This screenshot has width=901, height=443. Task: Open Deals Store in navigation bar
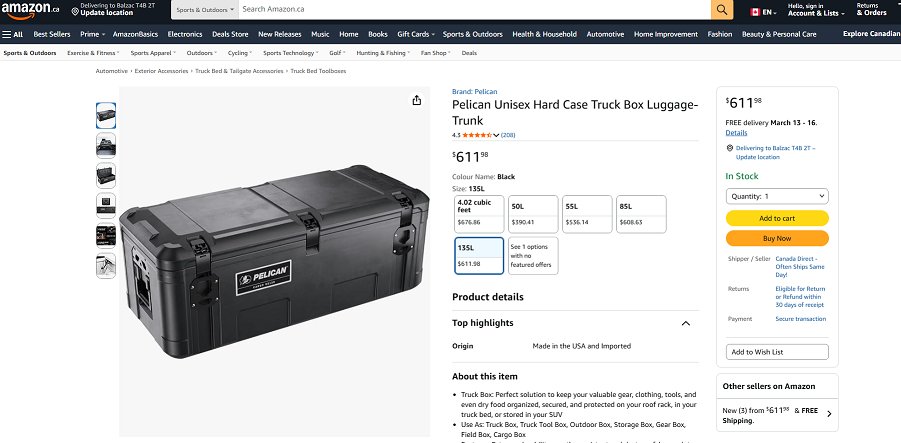(230, 34)
